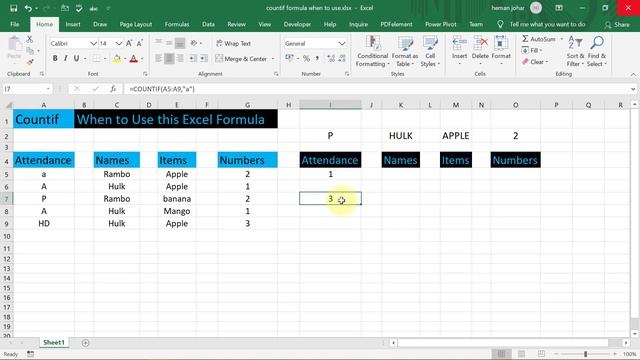The image size is (640, 360).
Task: Click the comma style icon
Action: click(317, 58)
